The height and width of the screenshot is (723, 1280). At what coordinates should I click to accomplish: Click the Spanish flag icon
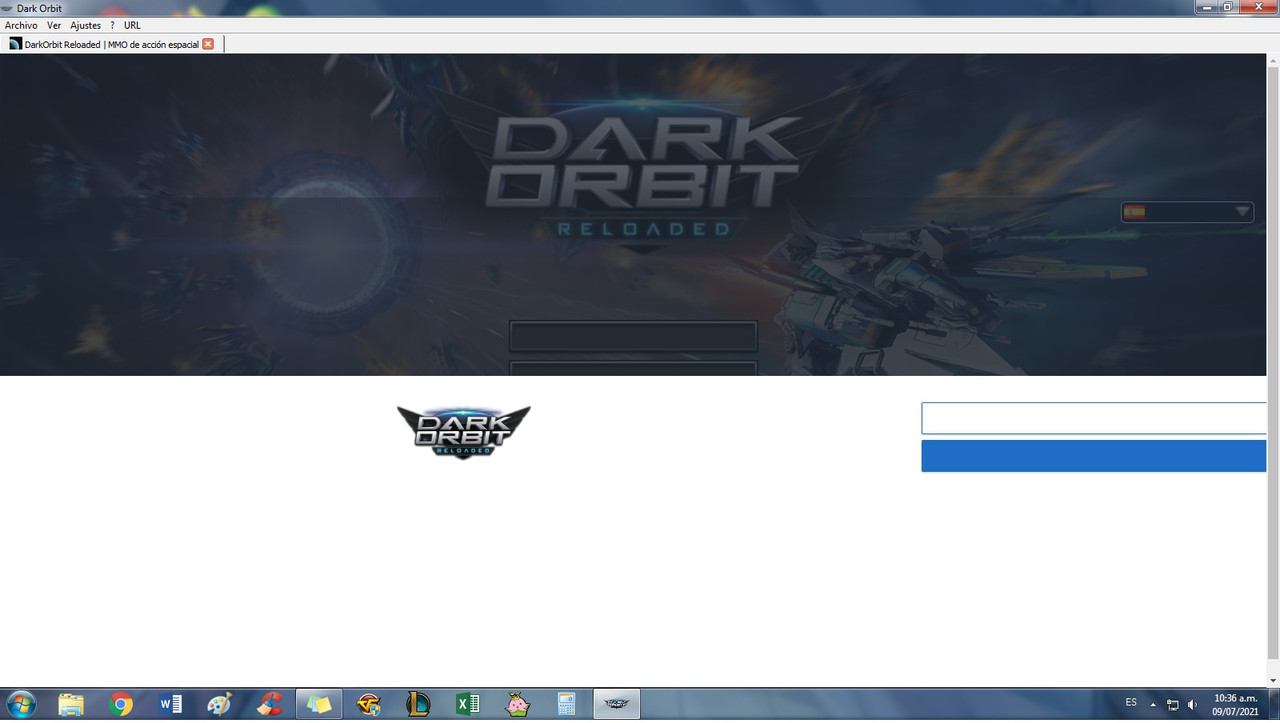1134,212
